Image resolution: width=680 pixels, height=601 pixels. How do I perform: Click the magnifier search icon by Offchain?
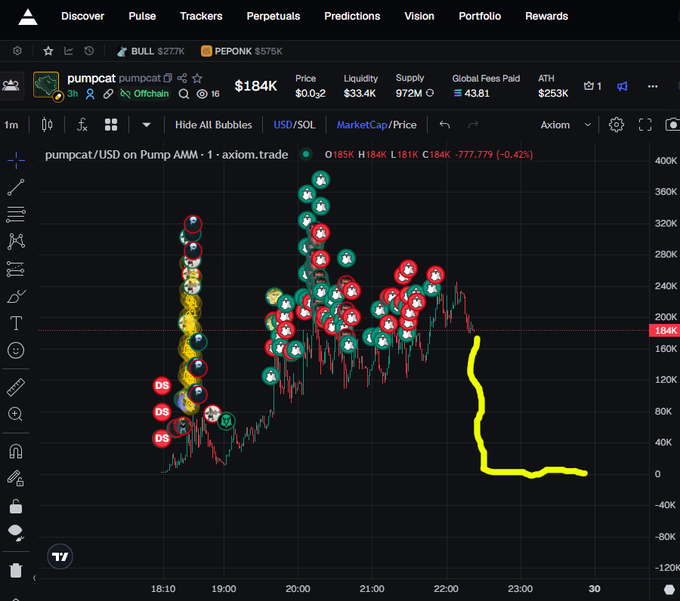click(x=184, y=94)
